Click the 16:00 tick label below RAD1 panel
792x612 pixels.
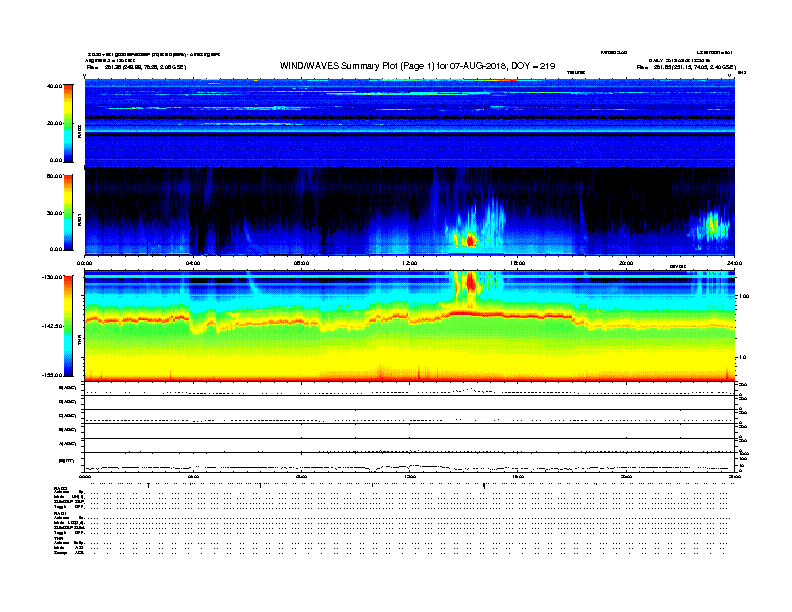point(518,263)
